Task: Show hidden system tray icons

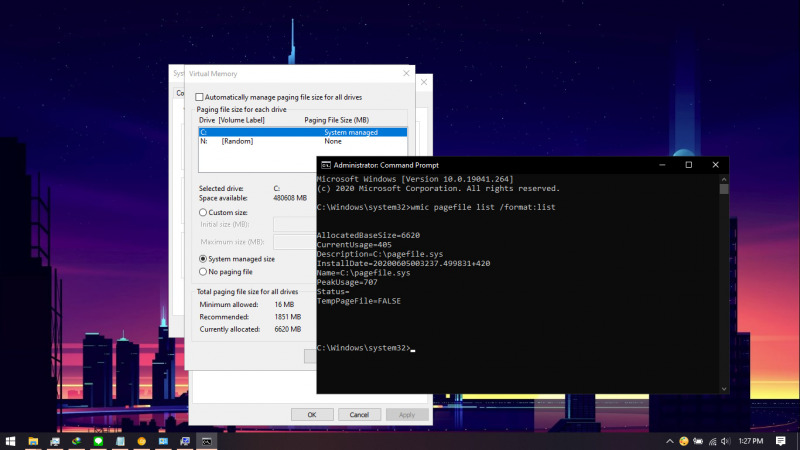Action: 669,441
